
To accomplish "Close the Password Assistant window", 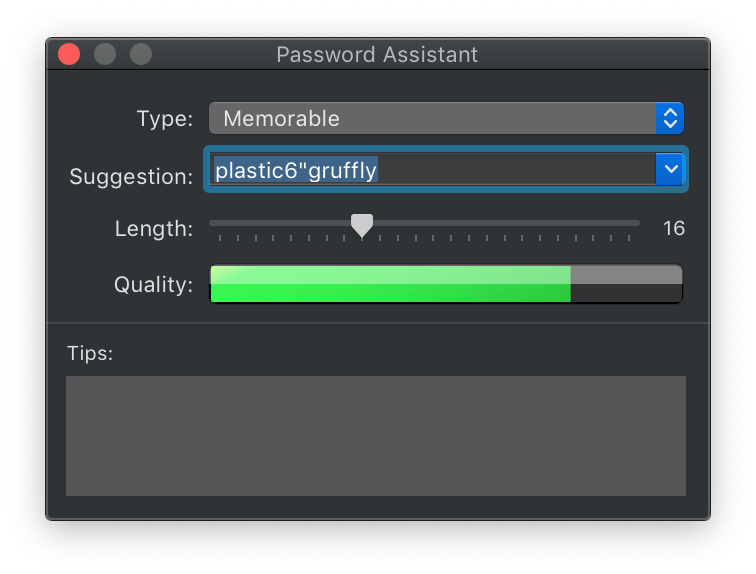I will click(69, 54).
